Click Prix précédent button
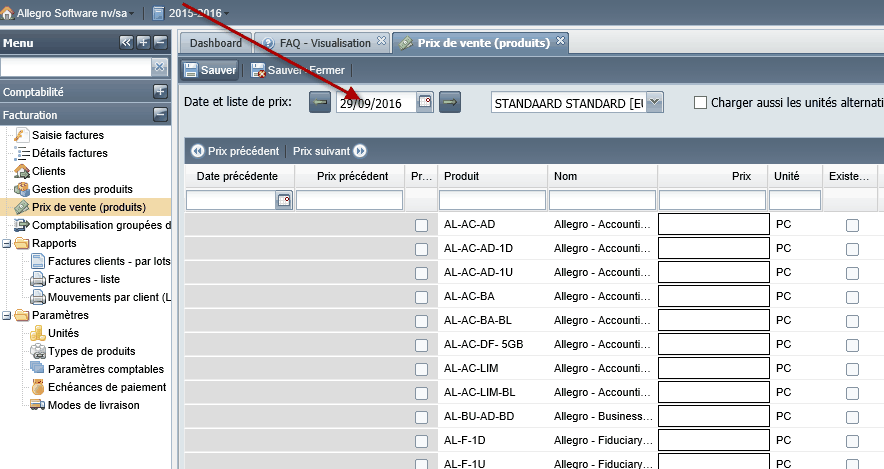 [x=235, y=151]
